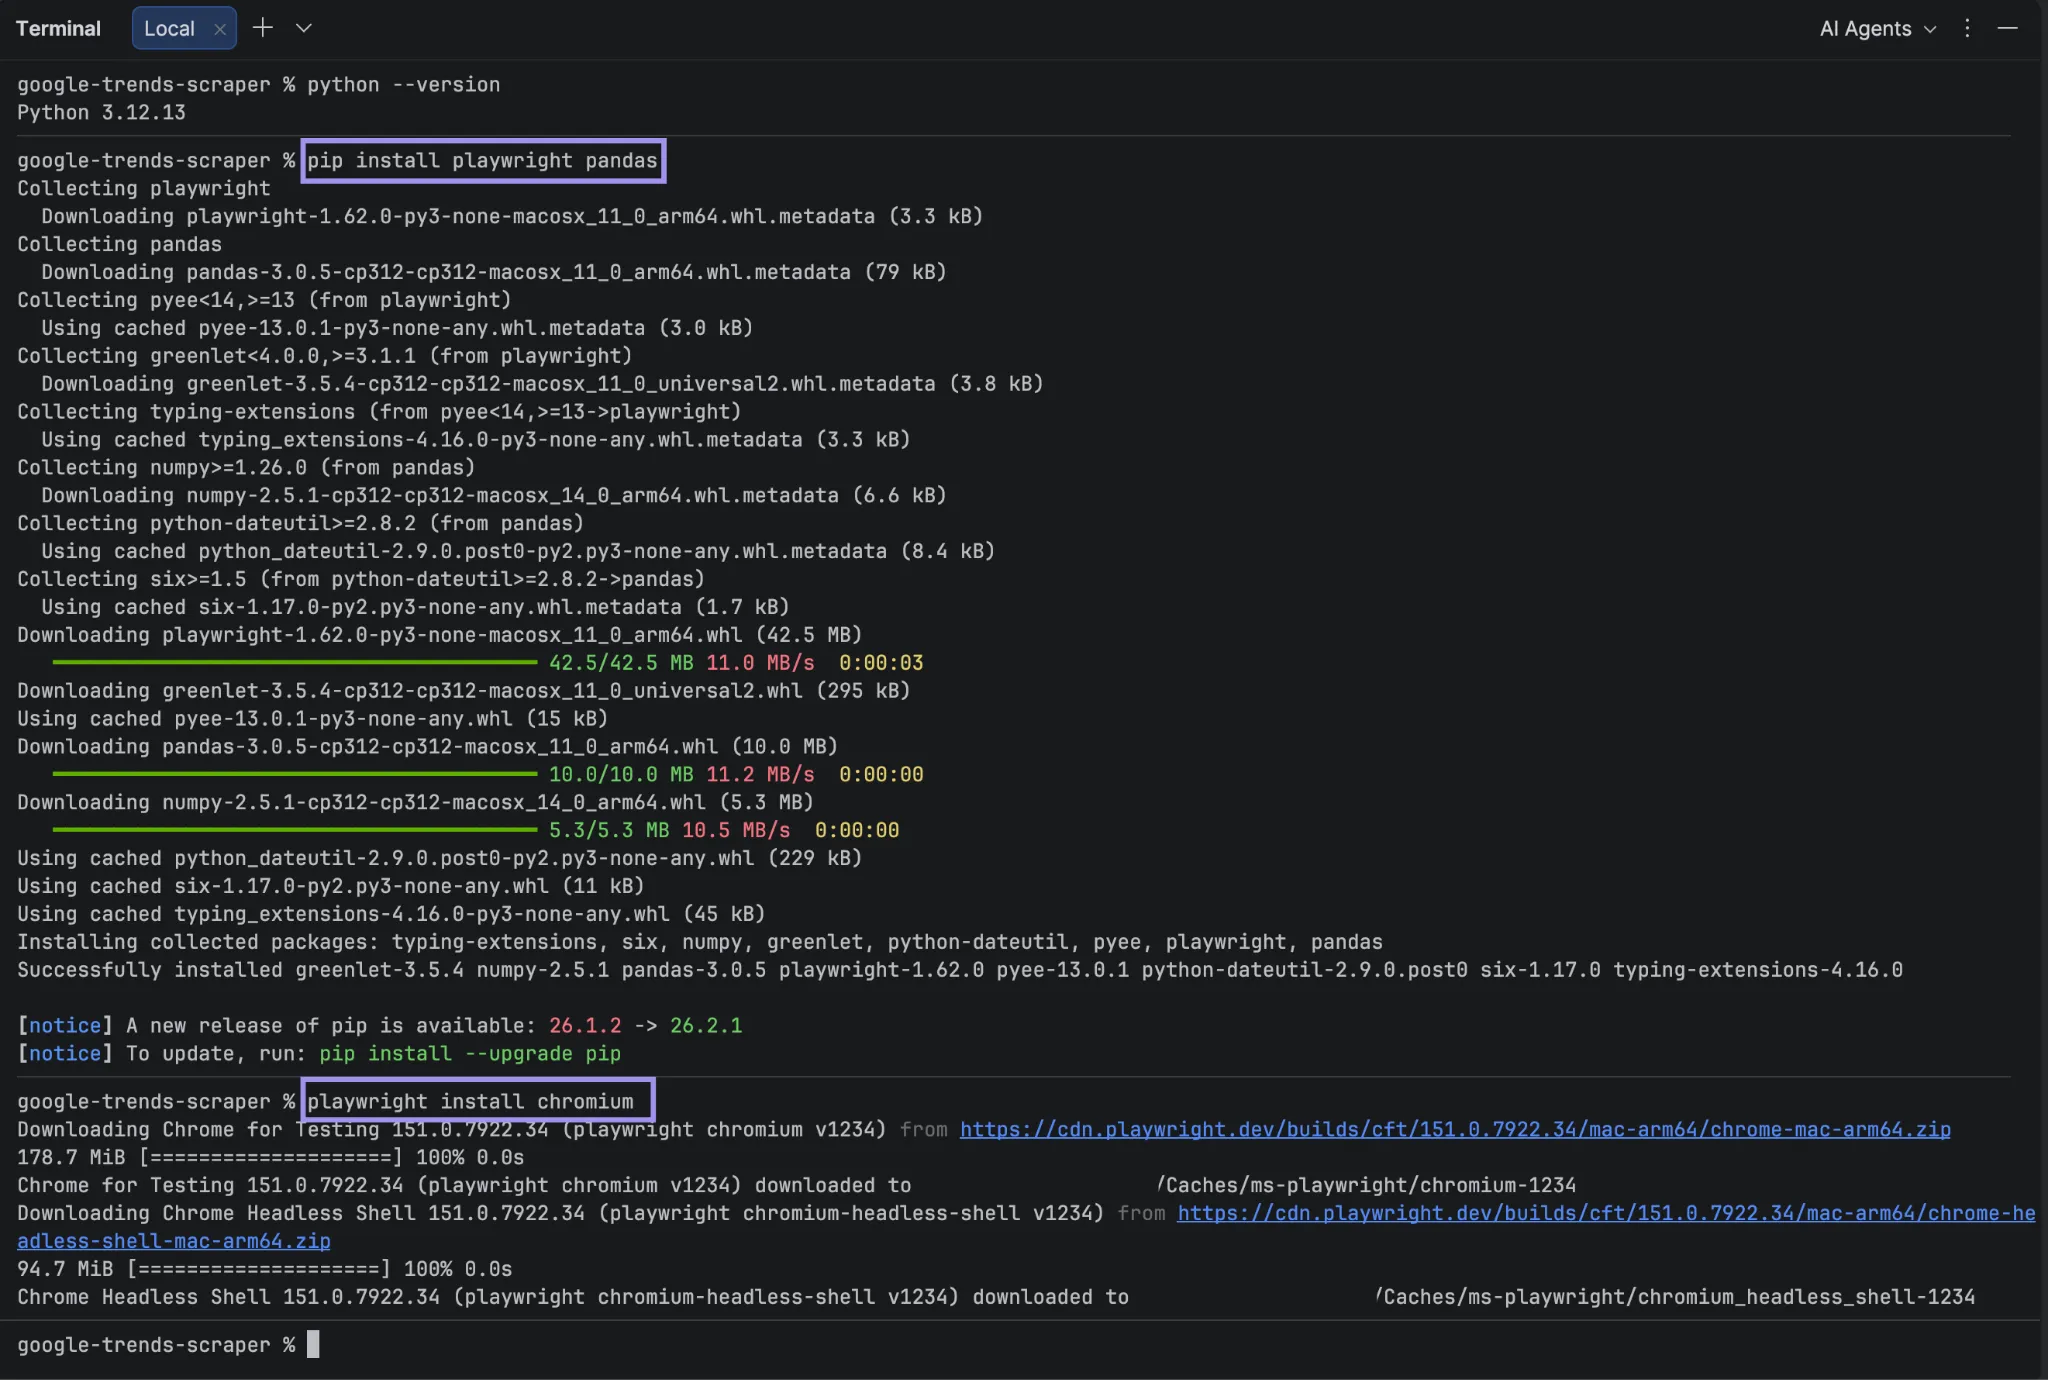The width and height of the screenshot is (2048, 1380).
Task: Click the '178.7 MiB' download progress line
Action: pyautogui.click(x=270, y=1157)
